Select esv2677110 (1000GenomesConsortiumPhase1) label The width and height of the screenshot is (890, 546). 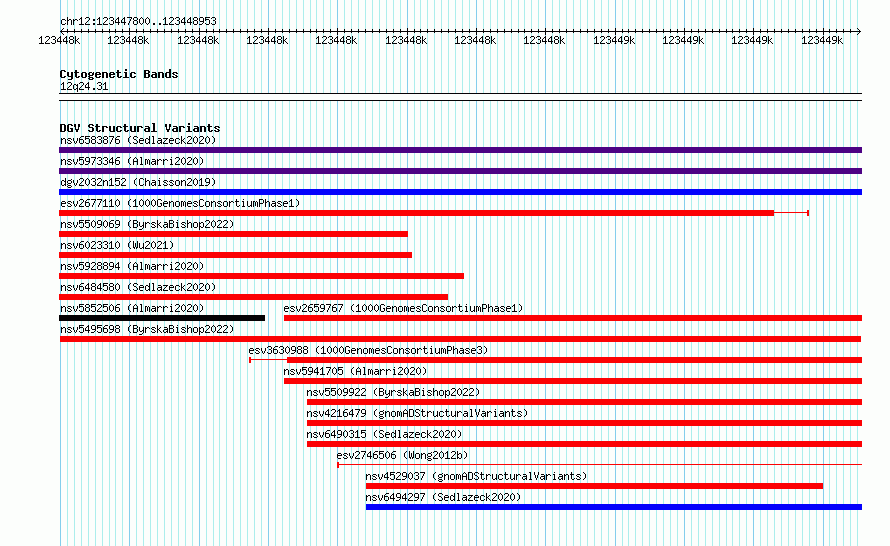click(x=180, y=203)
